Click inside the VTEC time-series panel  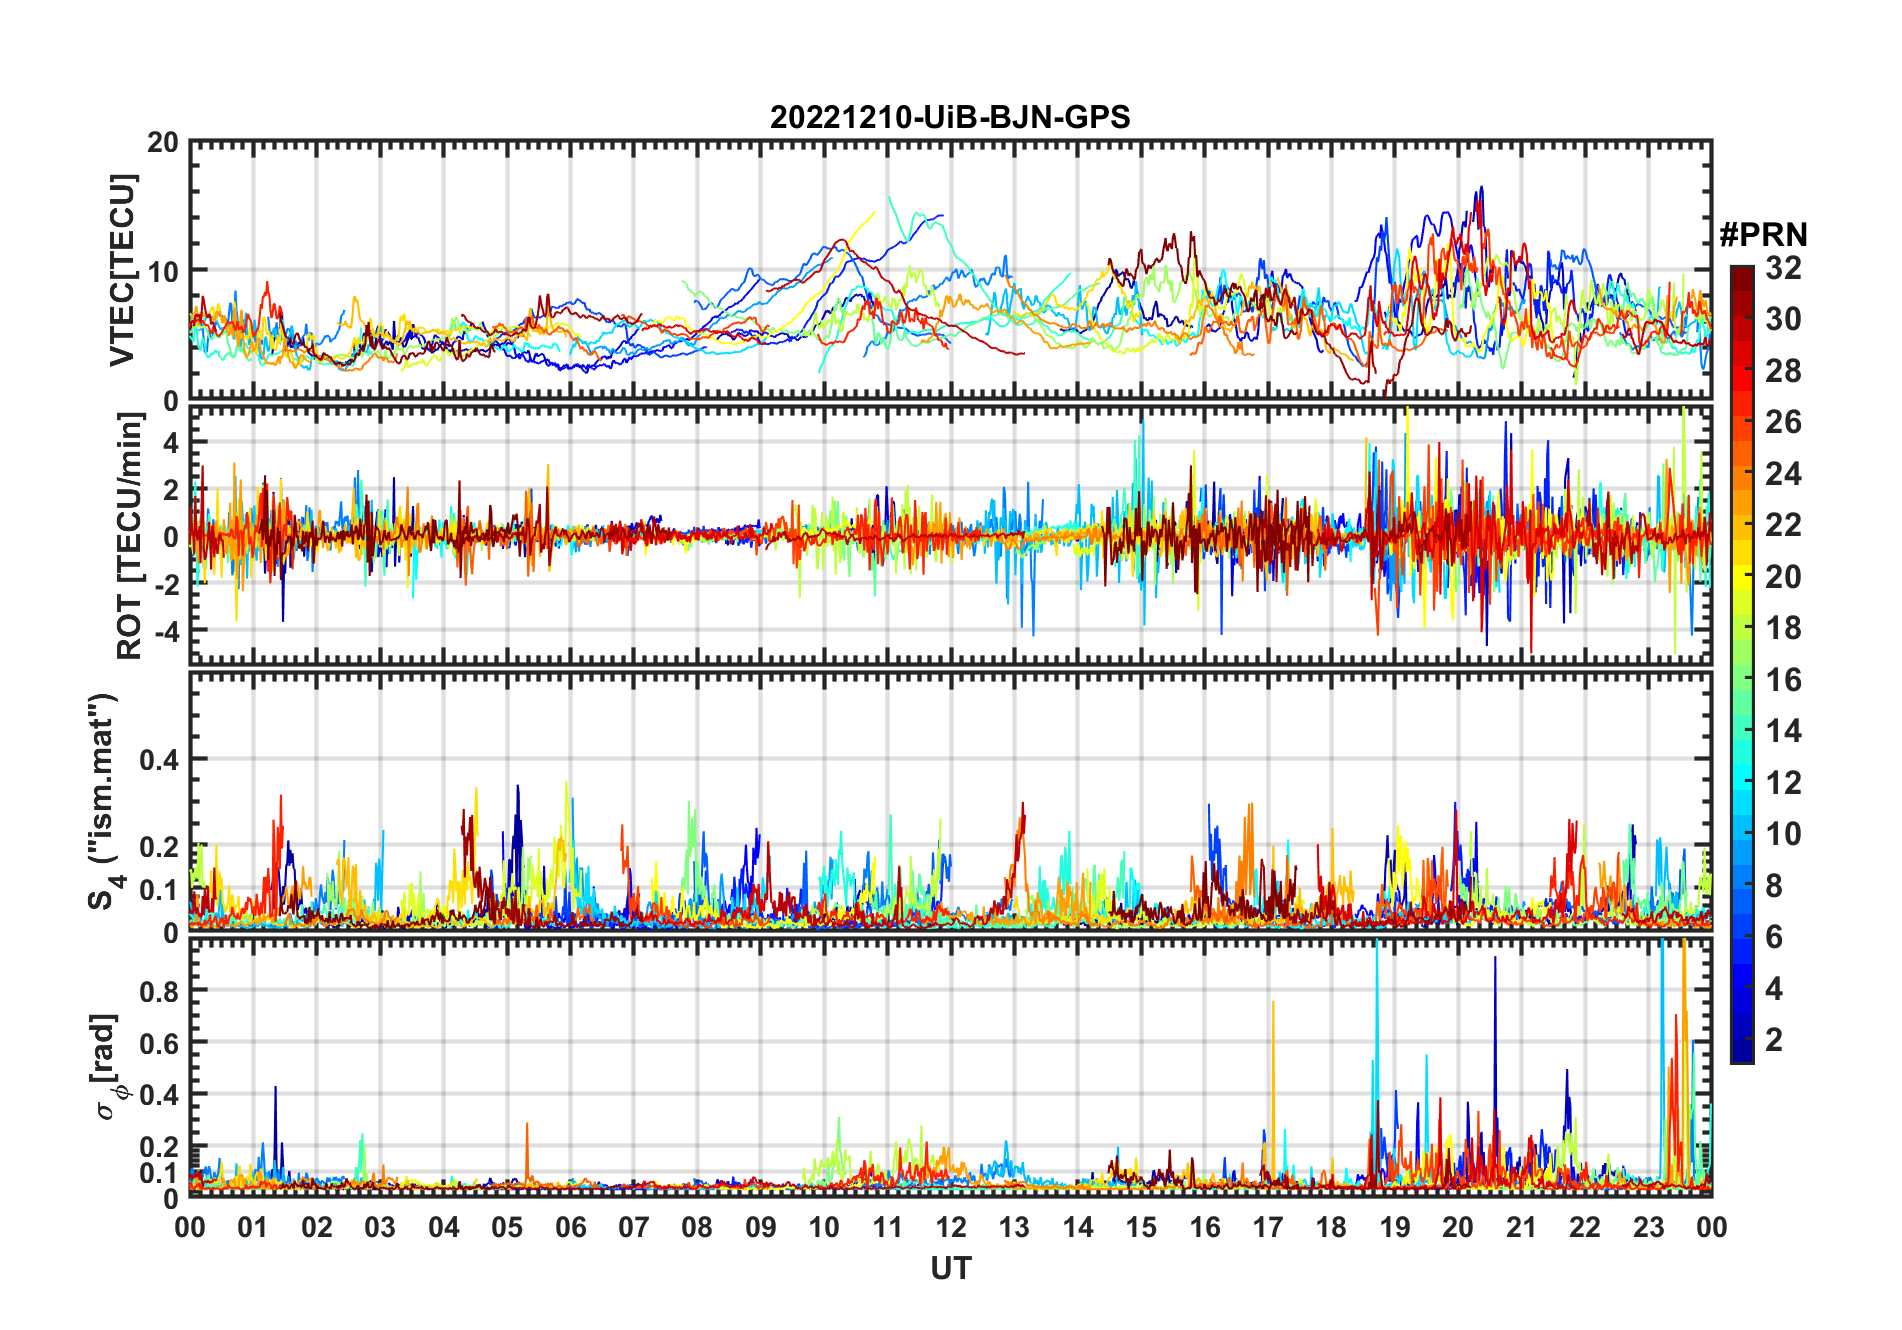pos(950,270)
